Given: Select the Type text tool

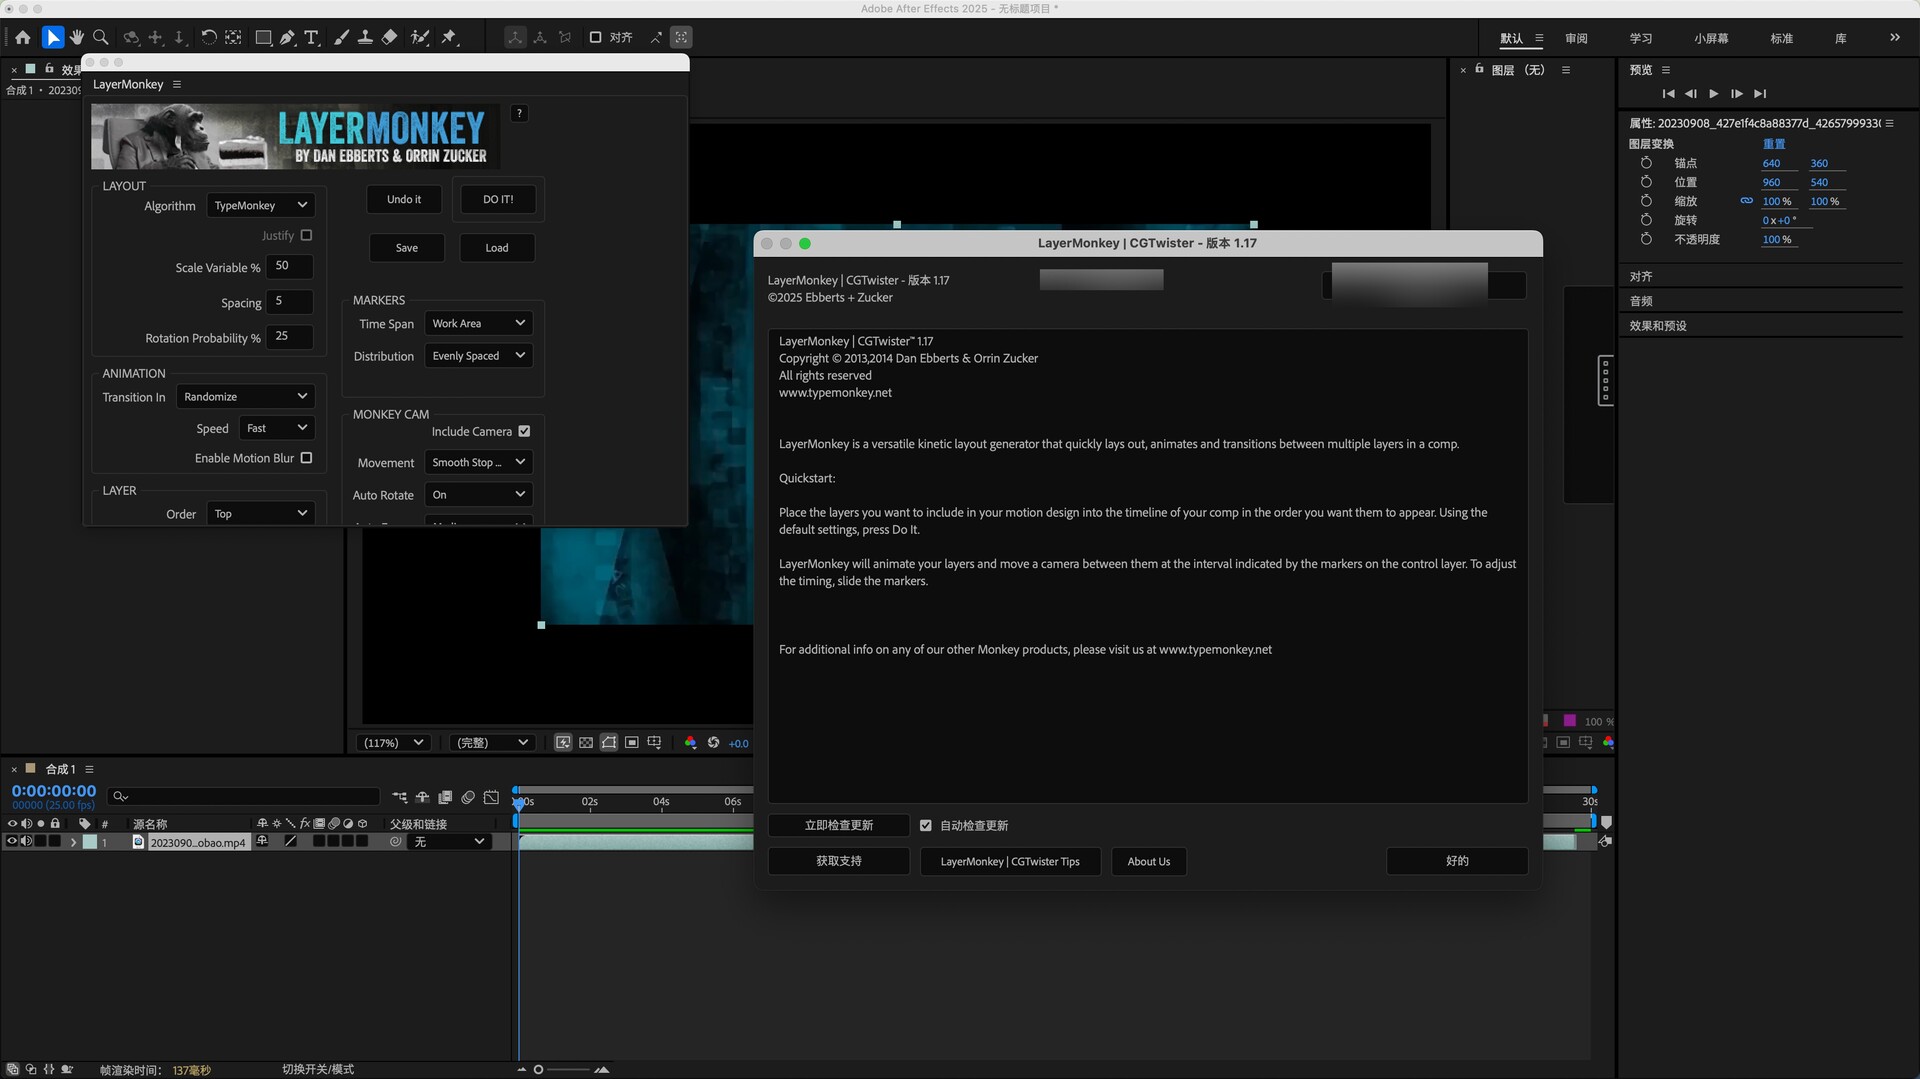Looking at the screenshot, I should pyautogui.click(x=312, y=37).
